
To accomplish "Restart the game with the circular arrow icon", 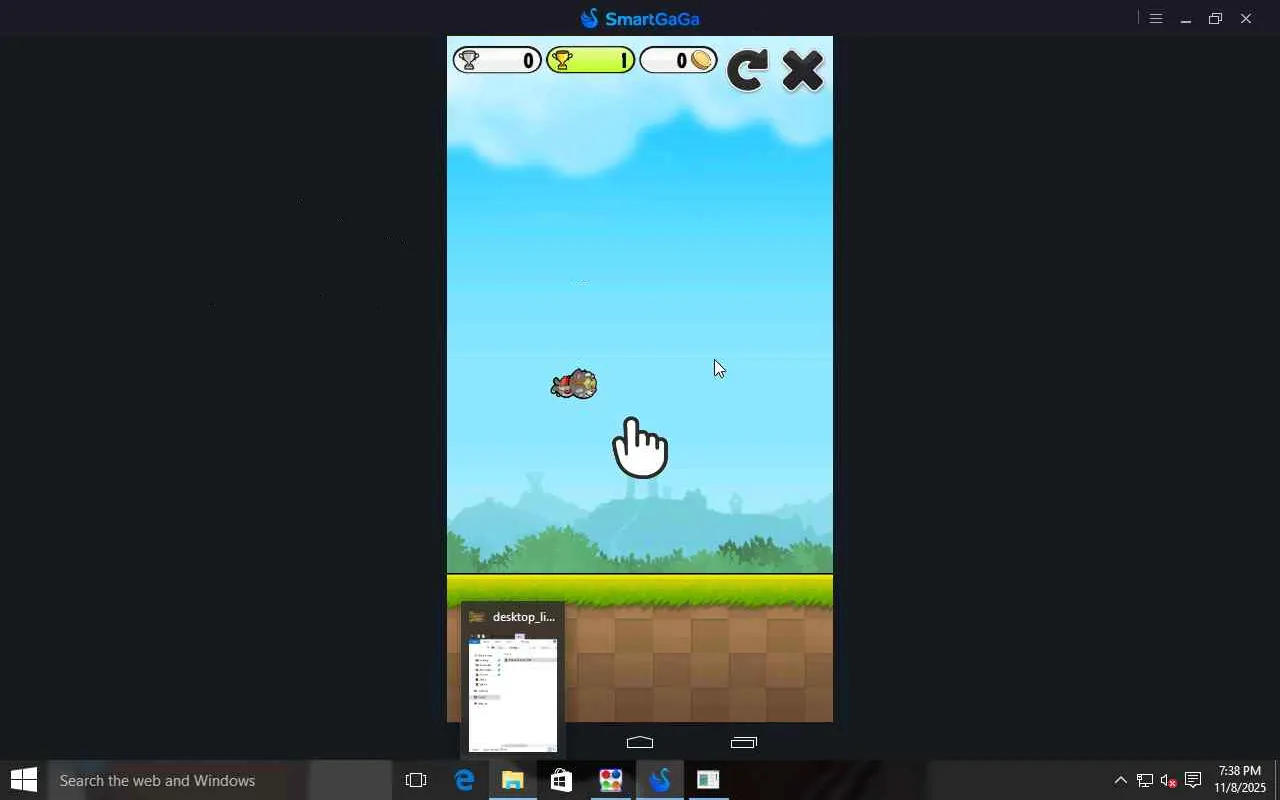I will 747,70.
